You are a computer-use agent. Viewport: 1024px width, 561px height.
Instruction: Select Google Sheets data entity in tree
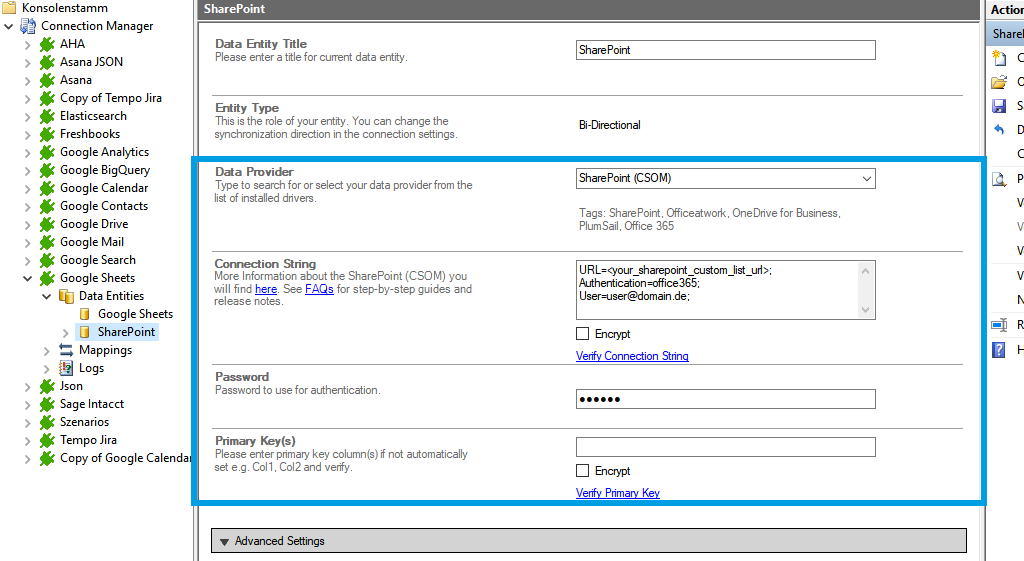point(135,314)
